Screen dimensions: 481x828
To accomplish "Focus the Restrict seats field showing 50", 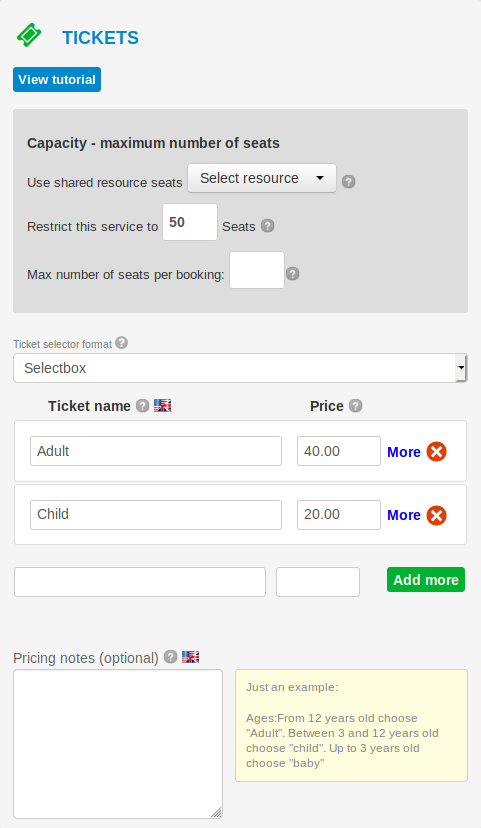I will (190, 222).
